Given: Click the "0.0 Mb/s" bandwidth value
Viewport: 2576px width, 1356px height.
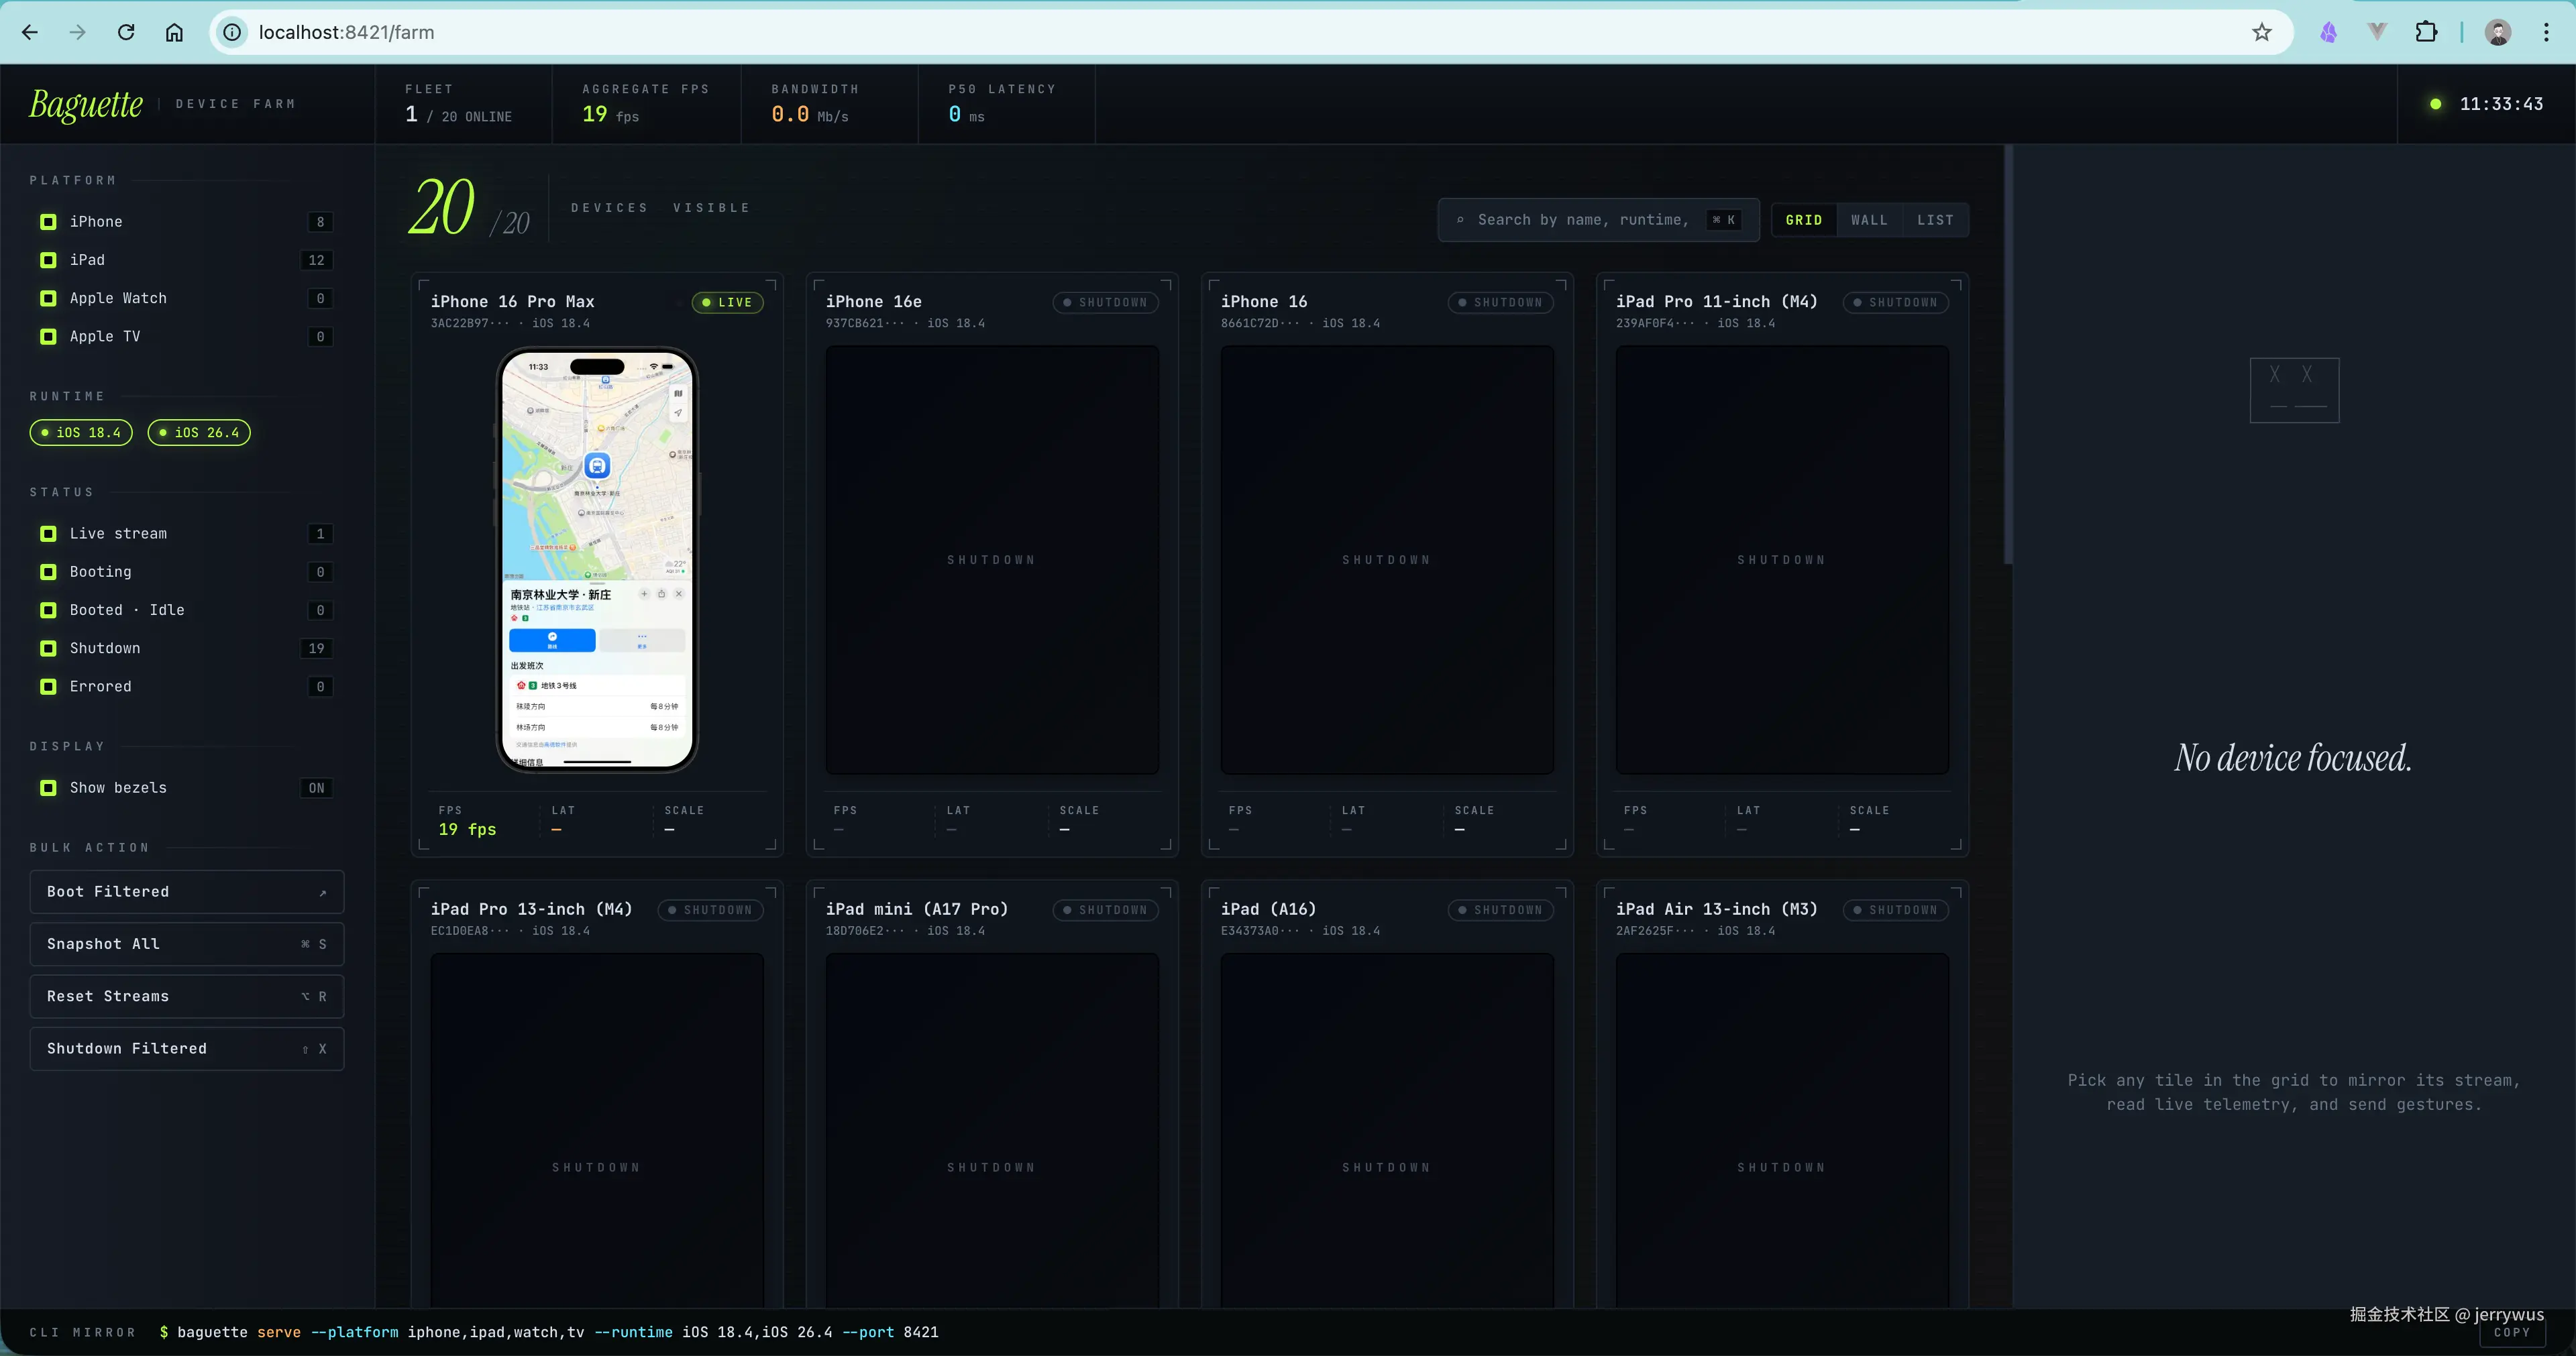Looking at the screenshot, I should pos(810,115).
